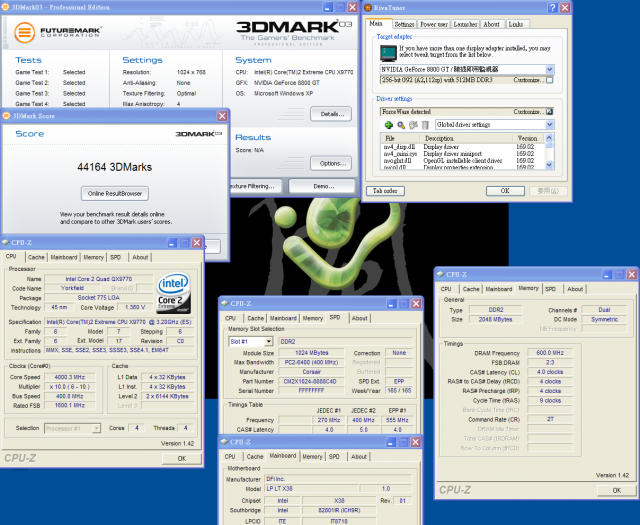Switch to the Power user tab in RivaTuner
The image size is (640, 525).
click(x=433, y=24)
